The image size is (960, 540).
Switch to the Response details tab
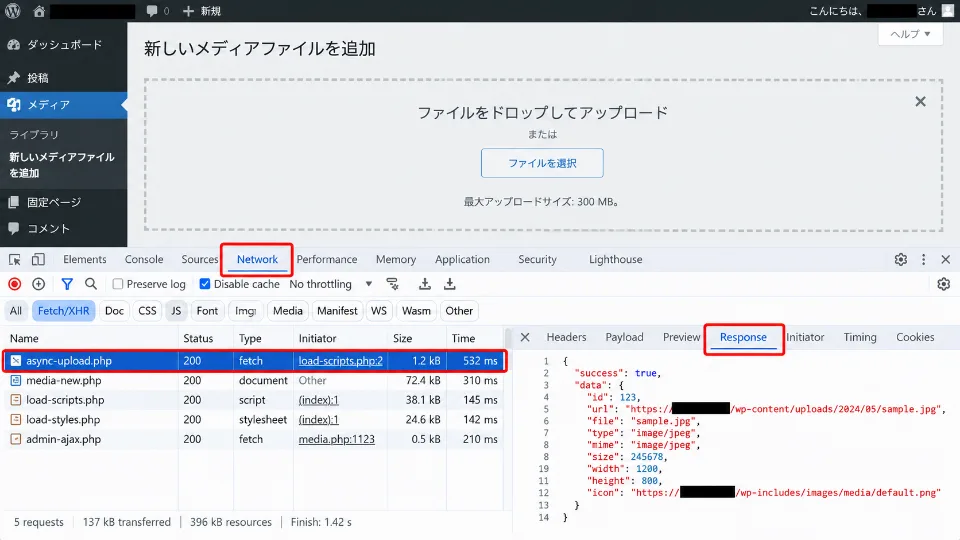[743, 337]
